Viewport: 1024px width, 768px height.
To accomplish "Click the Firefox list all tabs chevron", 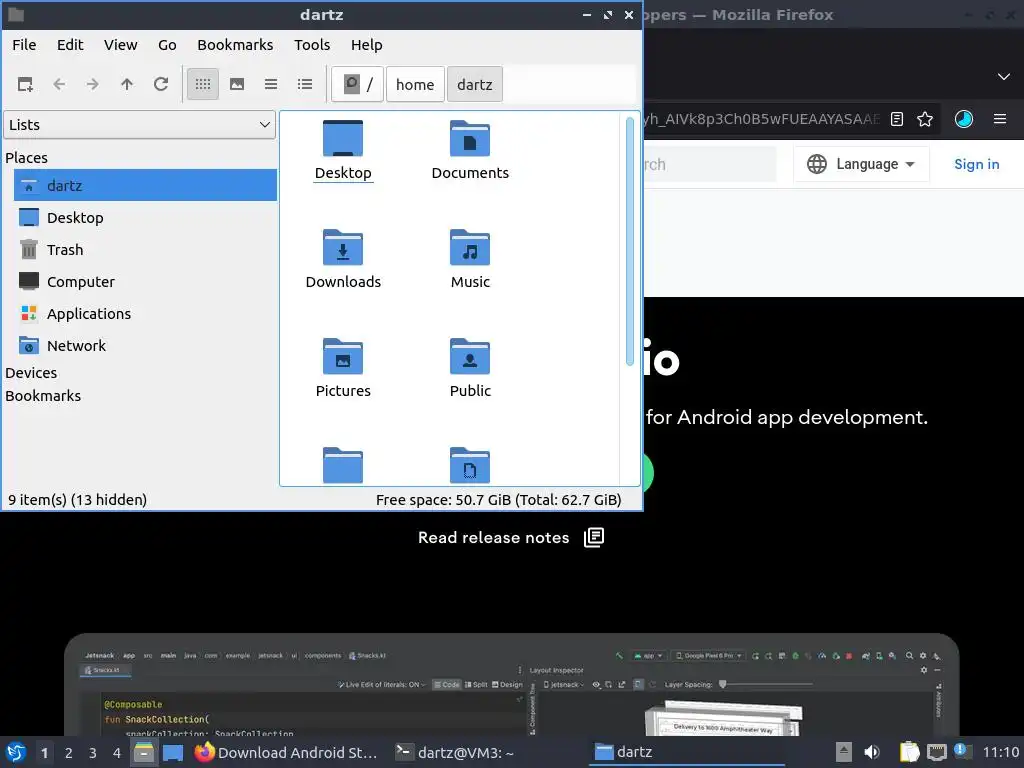I will coord(1004,76).
